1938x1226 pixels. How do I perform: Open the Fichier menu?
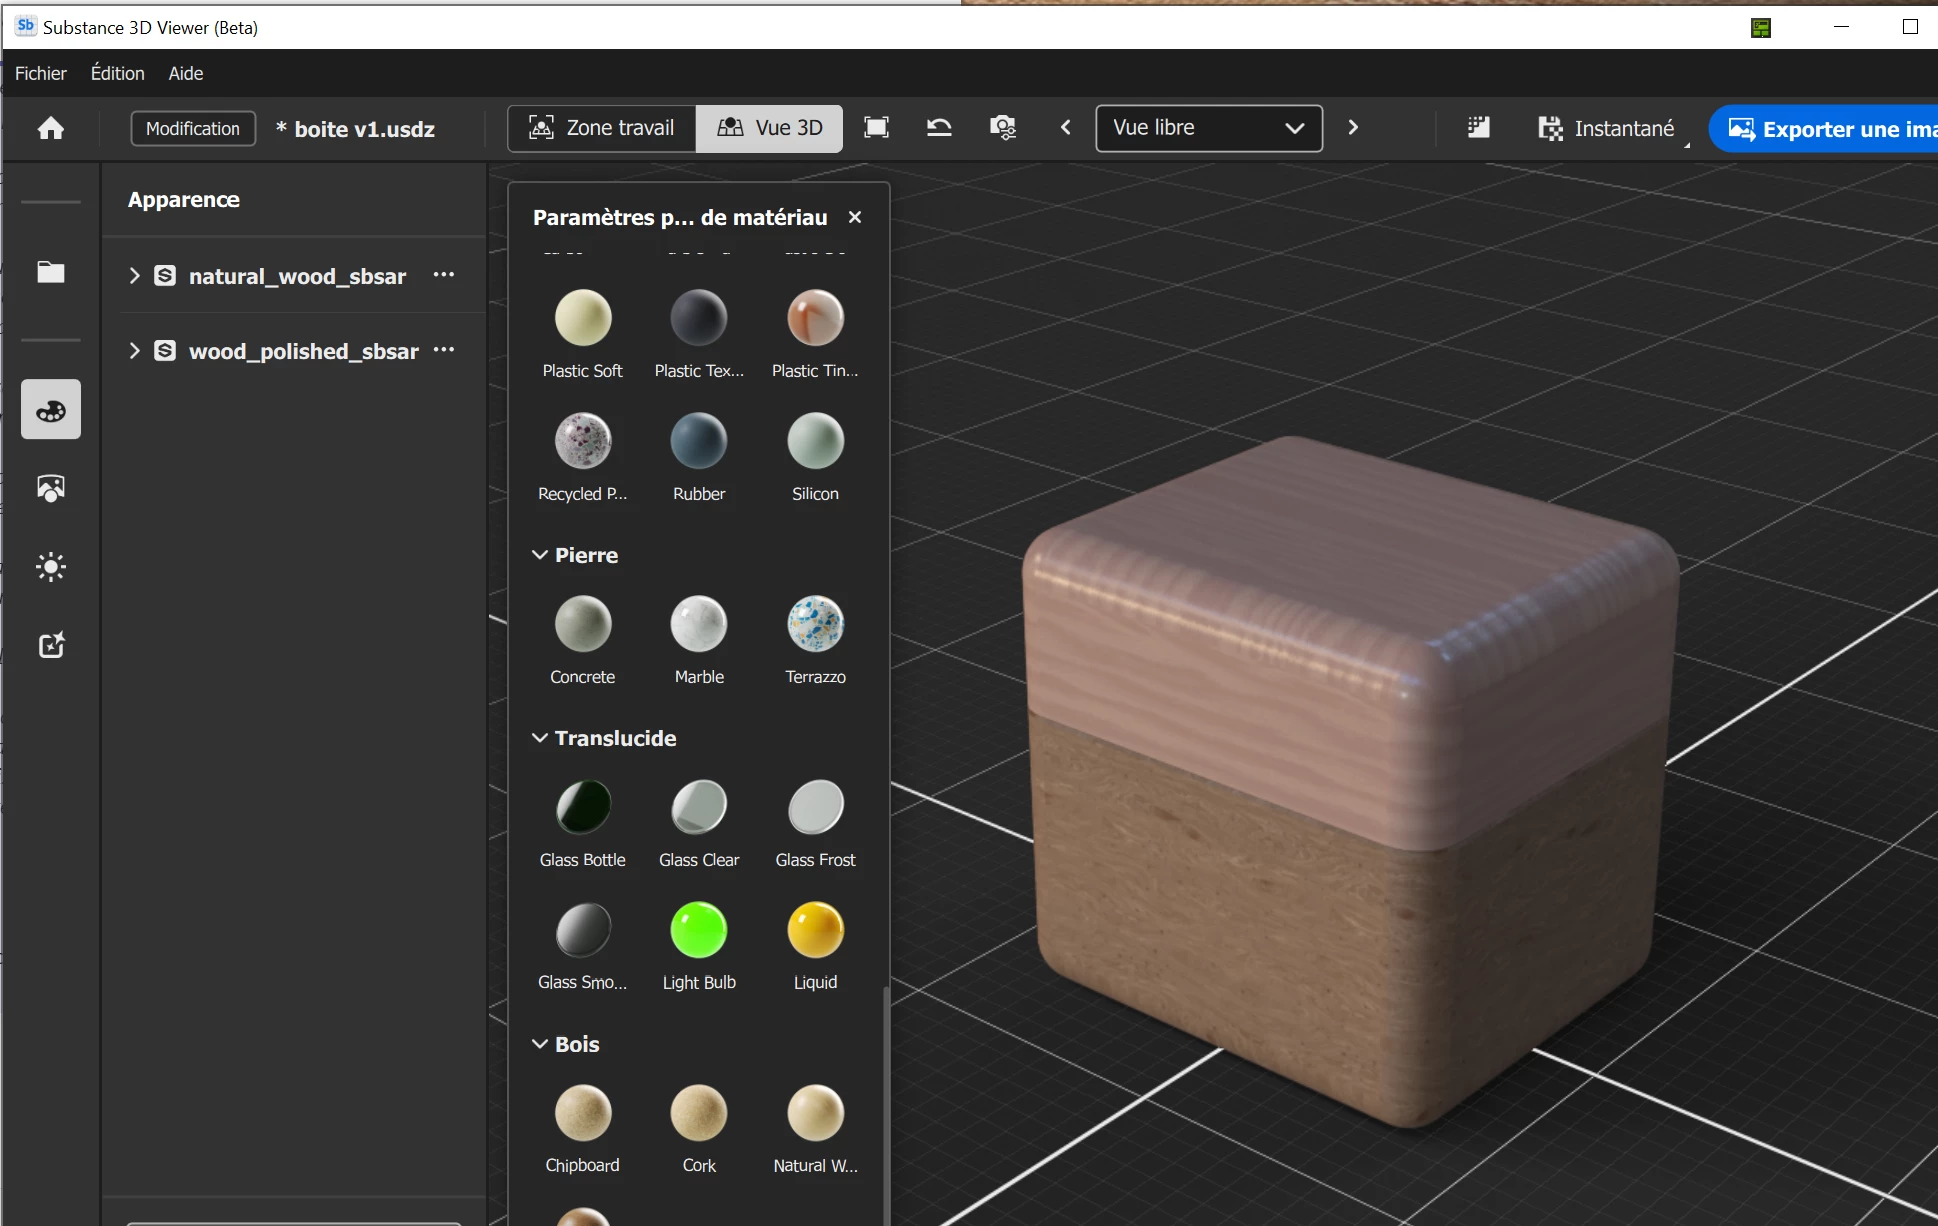[x=41, y=73]
